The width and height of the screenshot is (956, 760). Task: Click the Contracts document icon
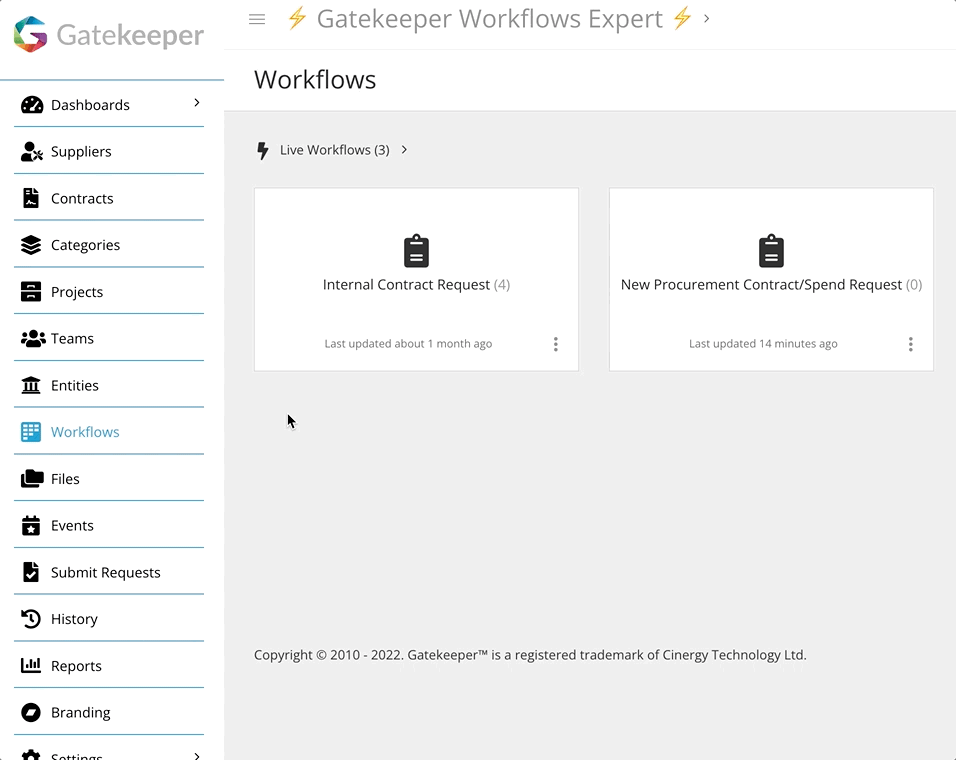point(30,198)
